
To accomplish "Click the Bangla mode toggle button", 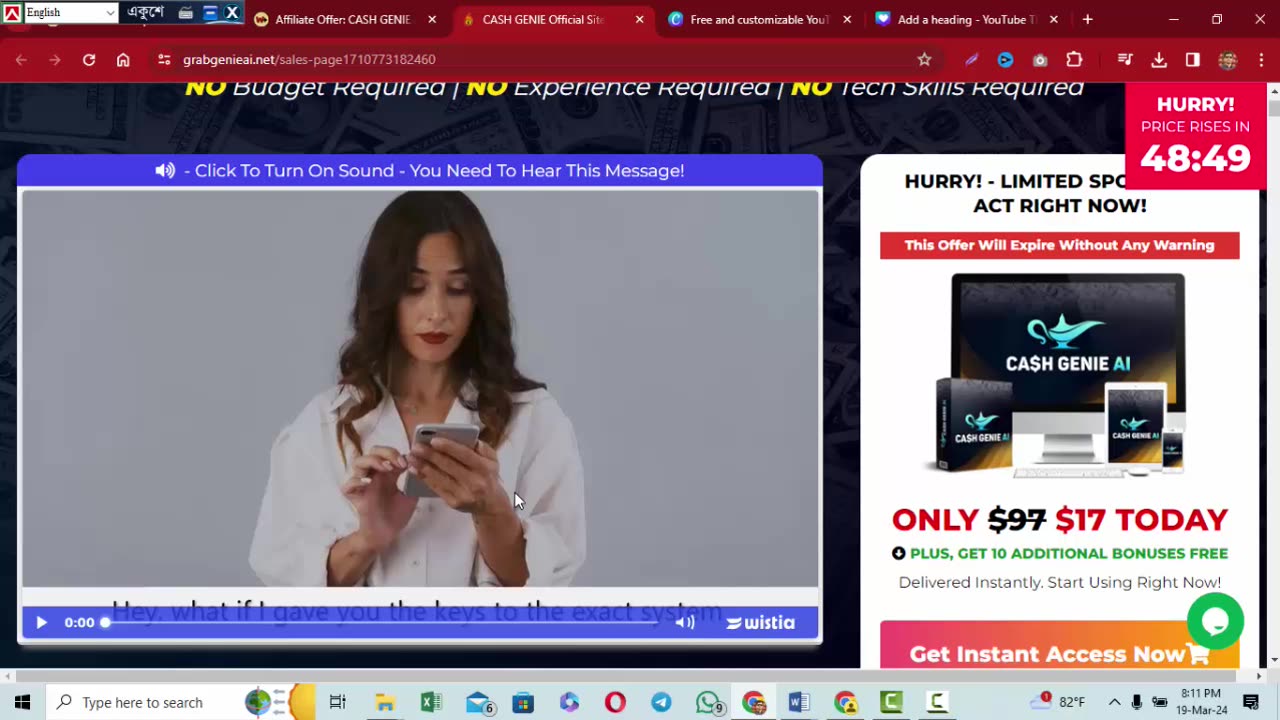I will pos(145,12).
